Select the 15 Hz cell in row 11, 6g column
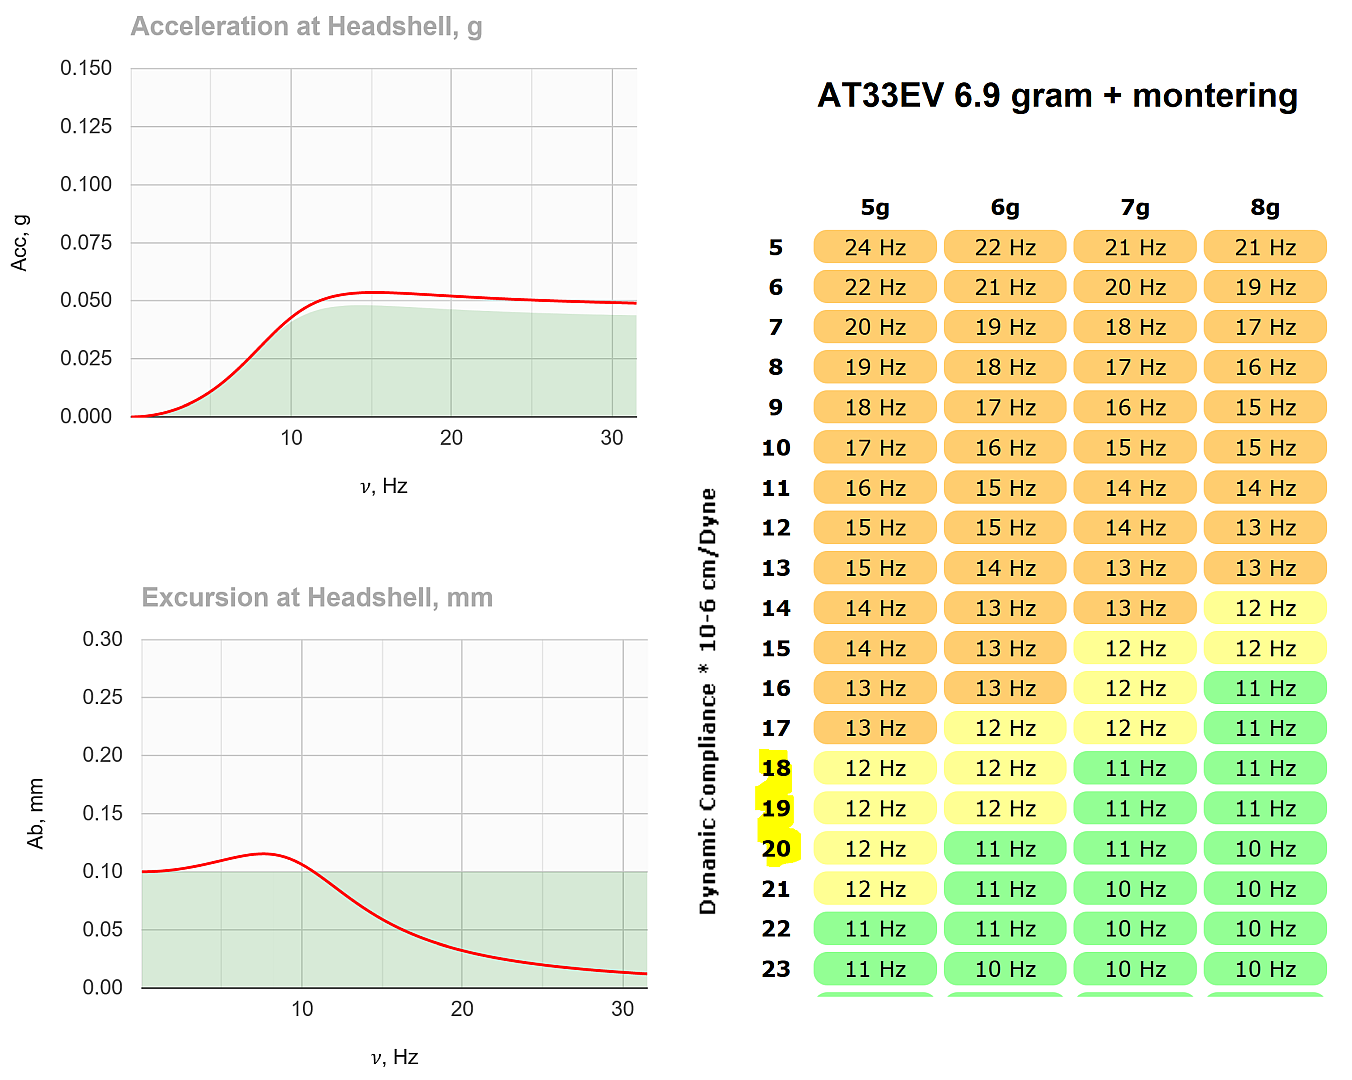 (x=1005, y=487)
